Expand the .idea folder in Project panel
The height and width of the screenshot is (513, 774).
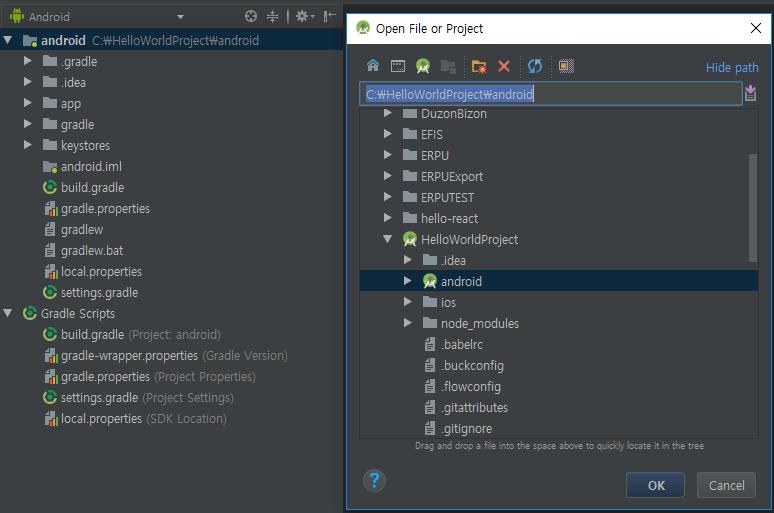point(28,82)
